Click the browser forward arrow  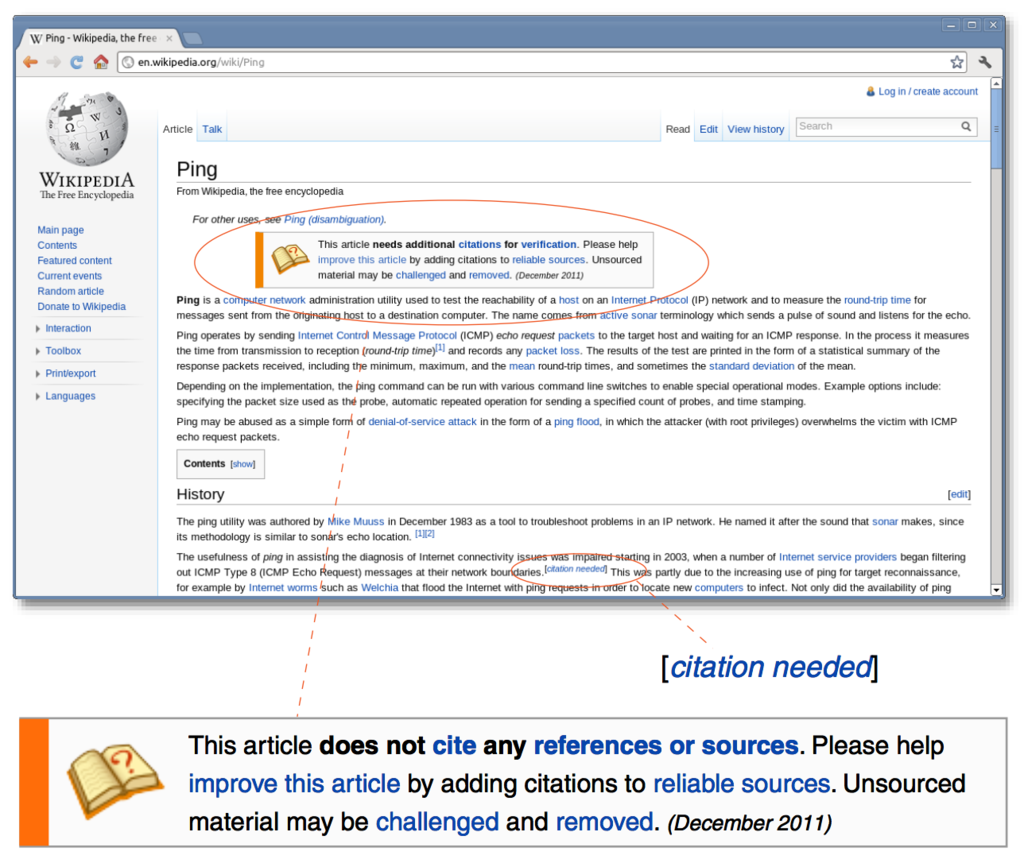(x=54, y=62)
